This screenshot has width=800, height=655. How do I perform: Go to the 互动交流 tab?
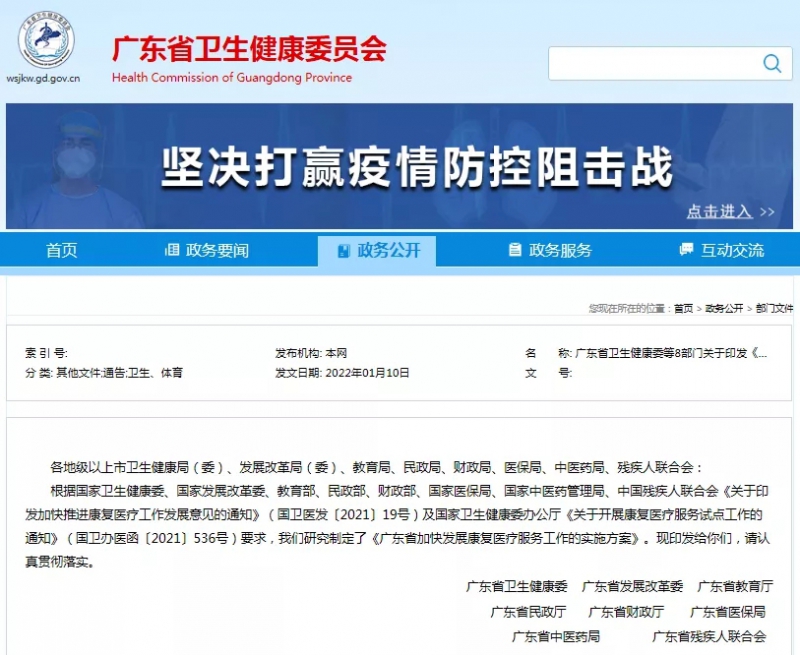[732, 251]
